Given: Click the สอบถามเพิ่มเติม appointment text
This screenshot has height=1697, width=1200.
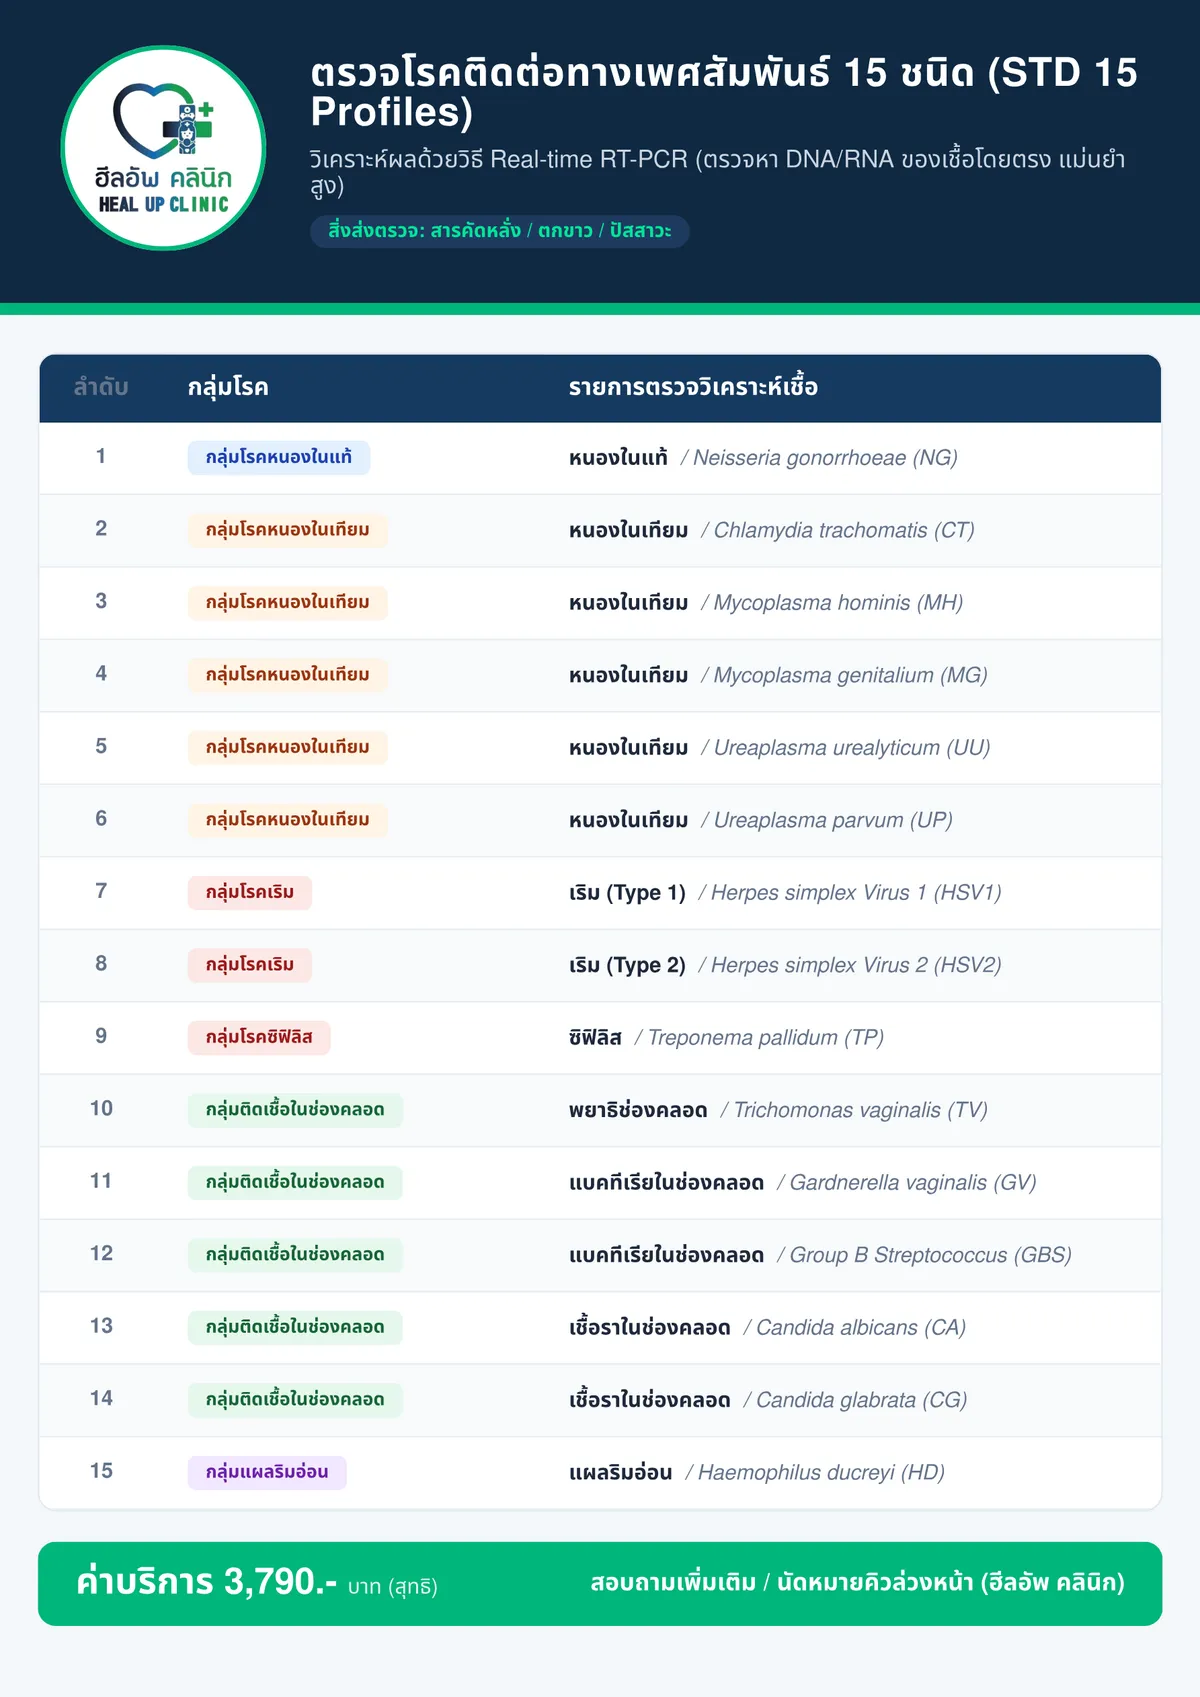Looking at the screenshot, I should click(857, 1583).
